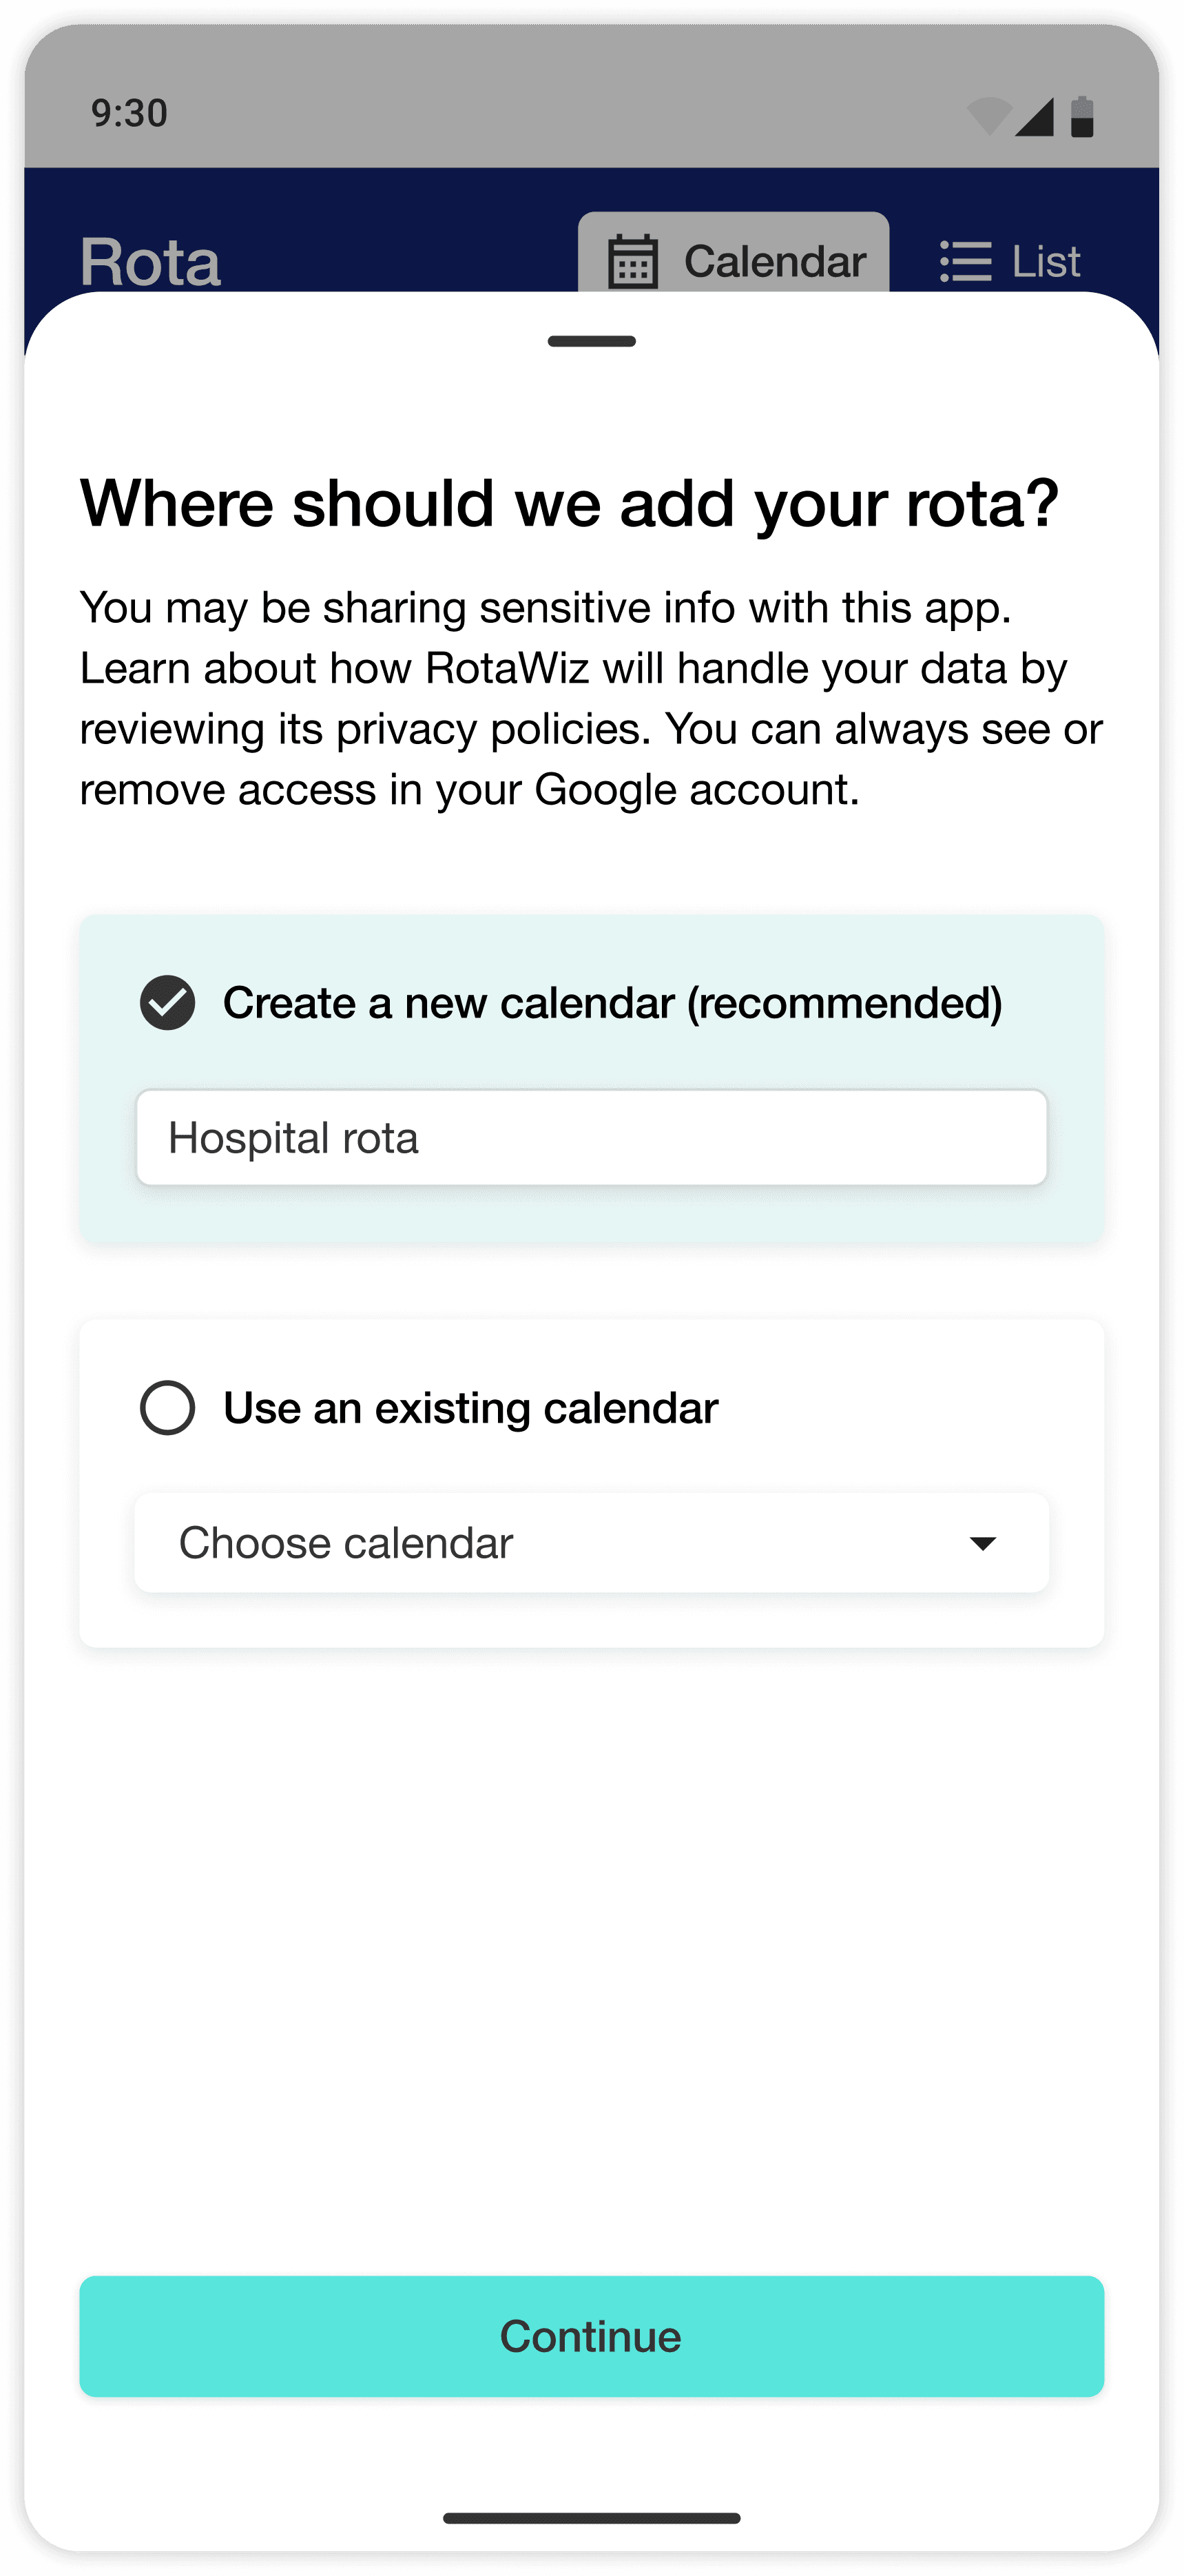Switch to the Calendar tab label
The width and height of the screenshot is (1184, 2576).
774,262
